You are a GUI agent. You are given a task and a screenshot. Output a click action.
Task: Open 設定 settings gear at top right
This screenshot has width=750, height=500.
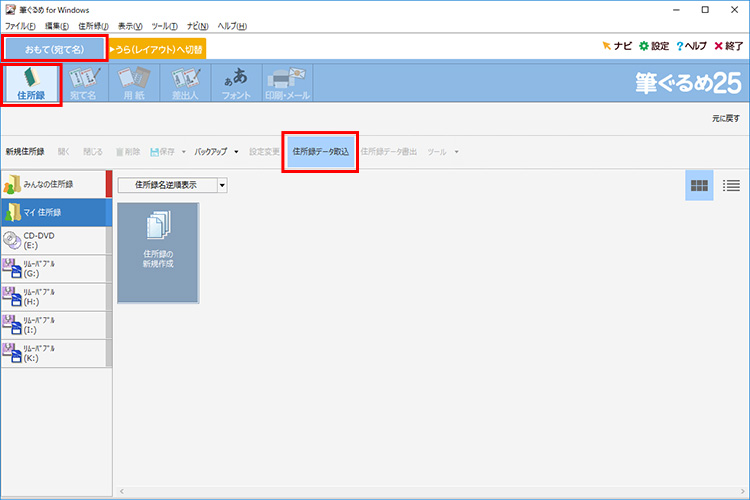[x=653, y=46]
